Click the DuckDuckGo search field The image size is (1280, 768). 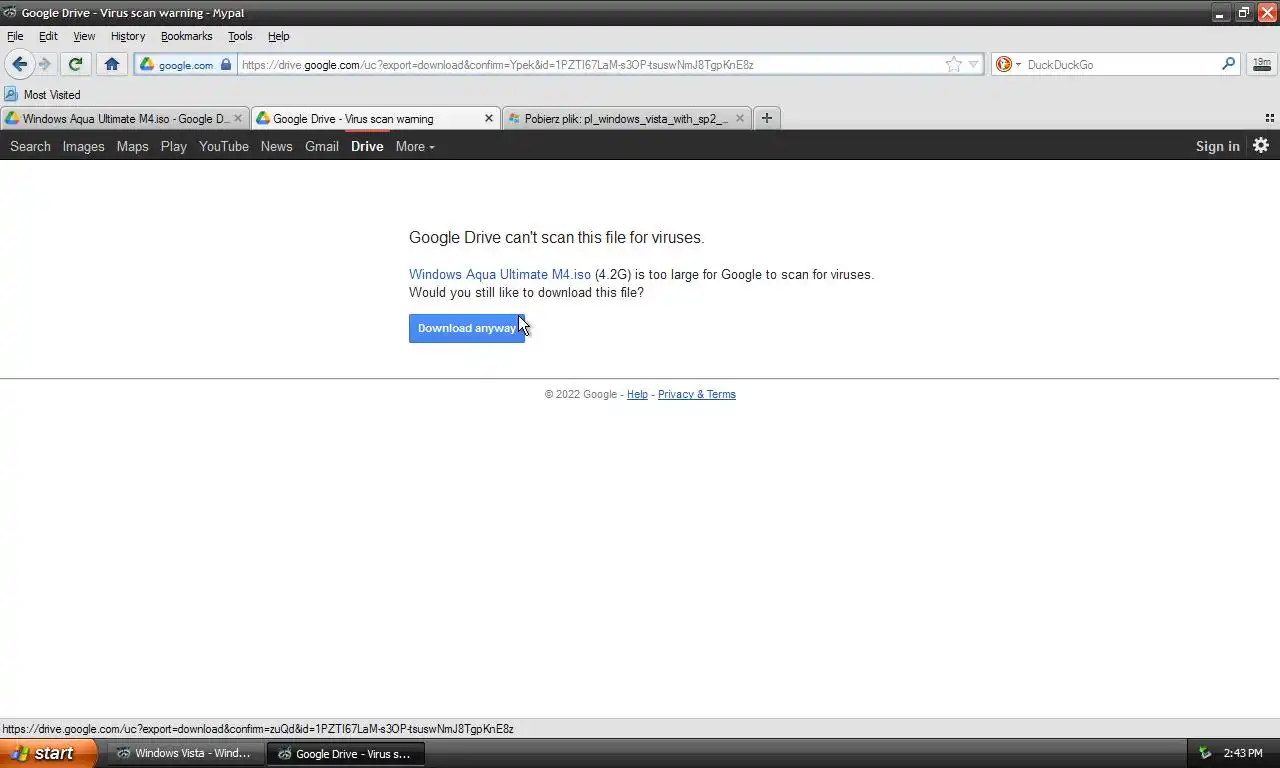pos(1120,64)
